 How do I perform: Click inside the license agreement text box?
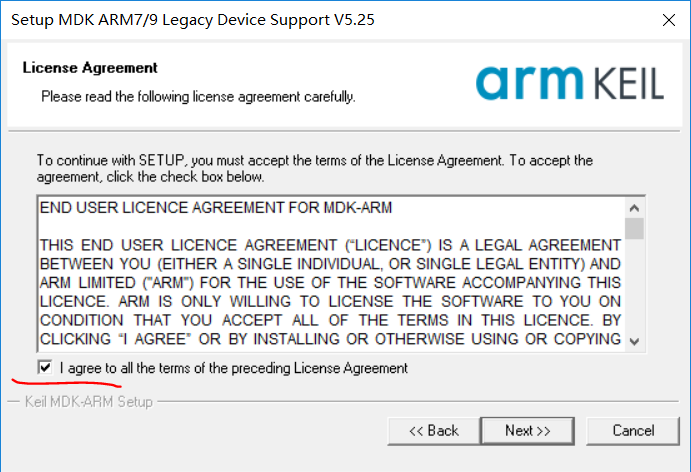coord(330,290)
